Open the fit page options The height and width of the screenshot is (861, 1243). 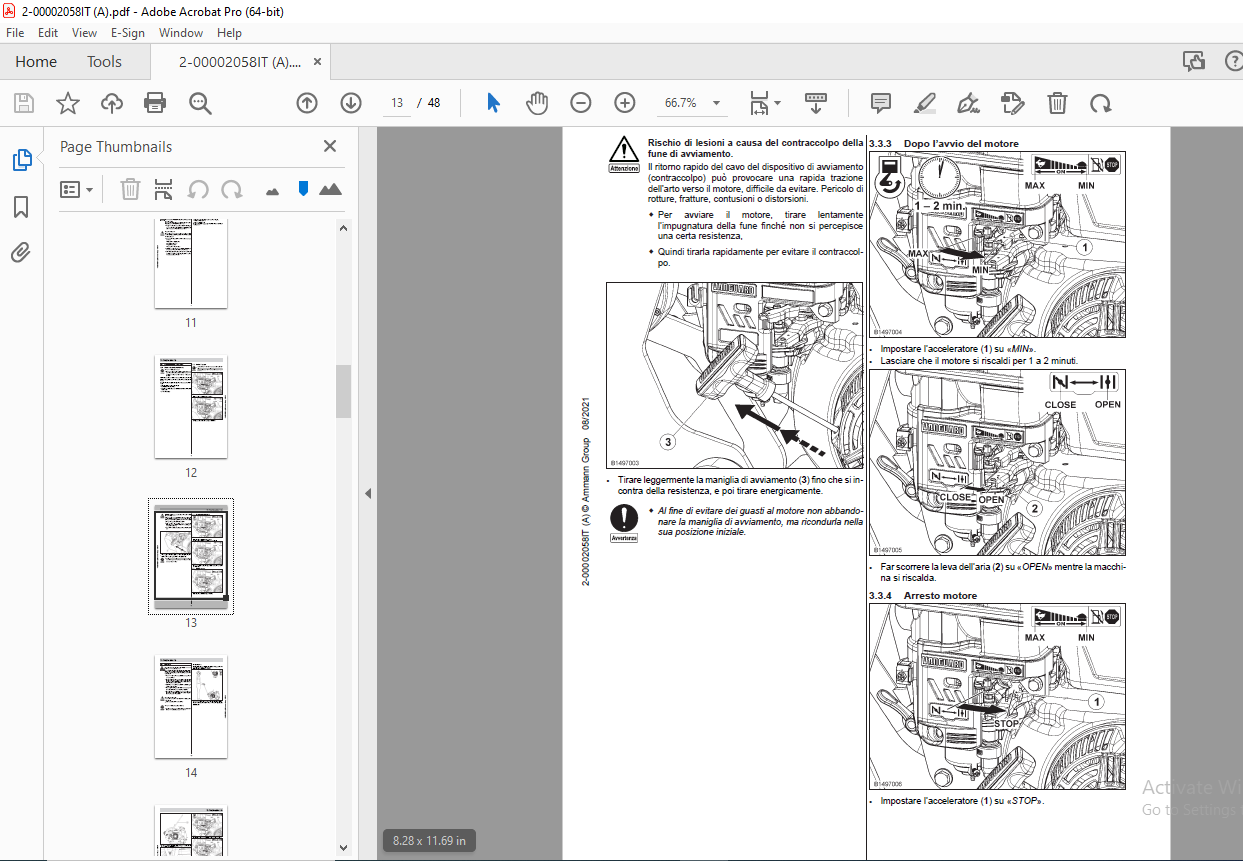(765, 103)
